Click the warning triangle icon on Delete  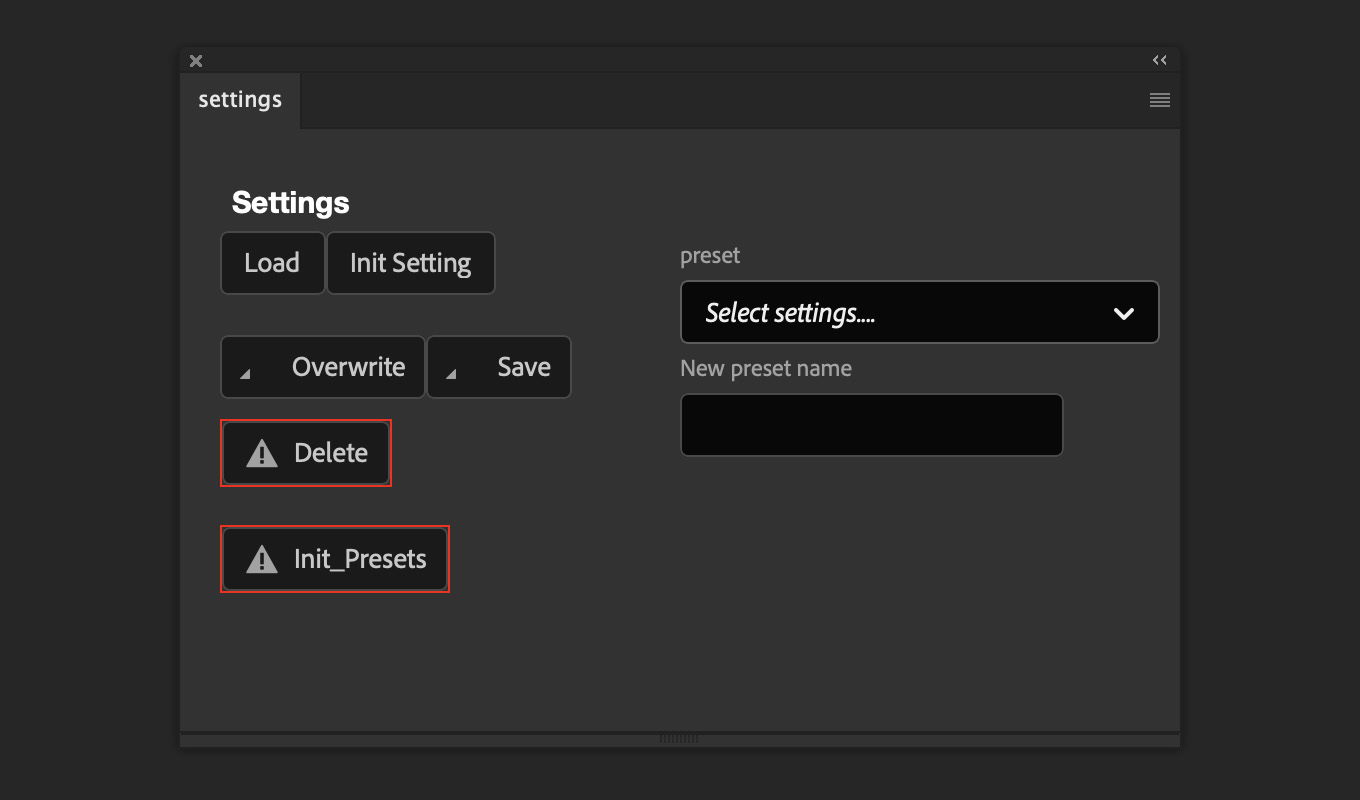(x=262, y=454)
